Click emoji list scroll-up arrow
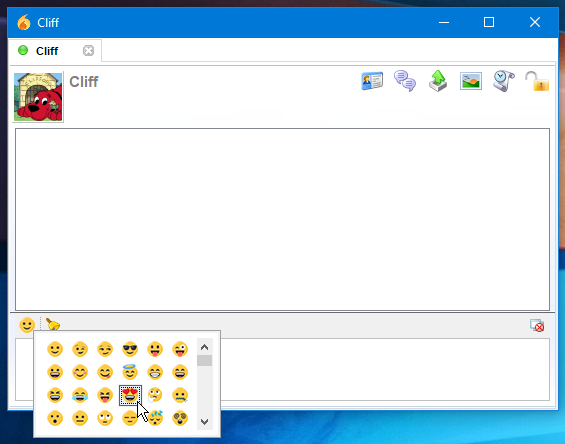 point(204,347)
